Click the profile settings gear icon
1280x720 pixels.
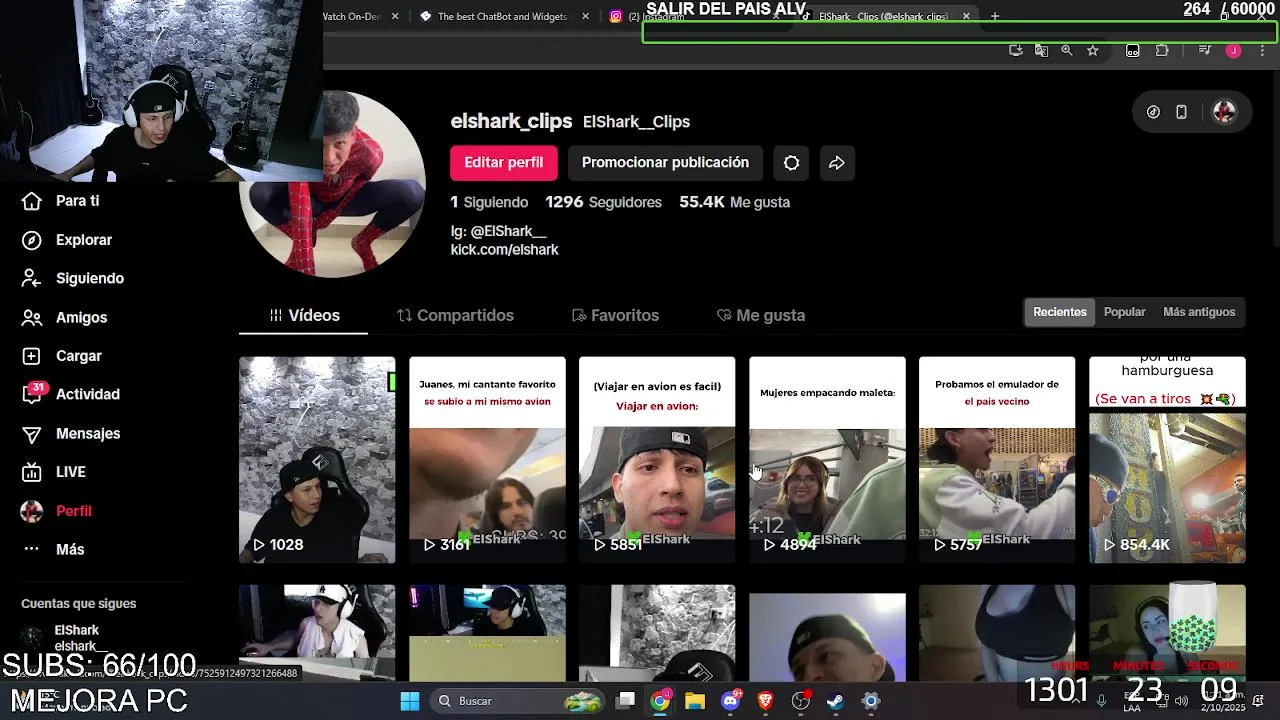tap(791, 163)
